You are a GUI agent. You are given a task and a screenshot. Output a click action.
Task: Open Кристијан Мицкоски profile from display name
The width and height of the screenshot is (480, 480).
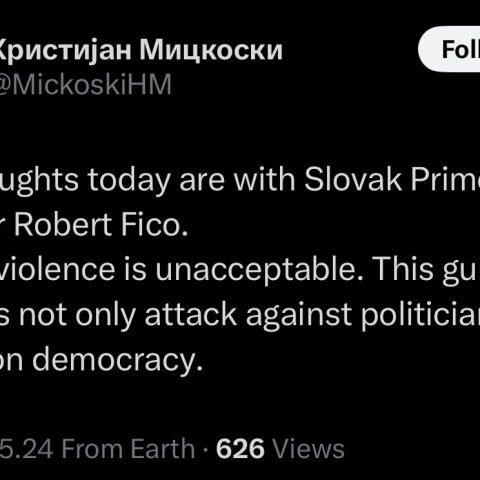[141, 50]
